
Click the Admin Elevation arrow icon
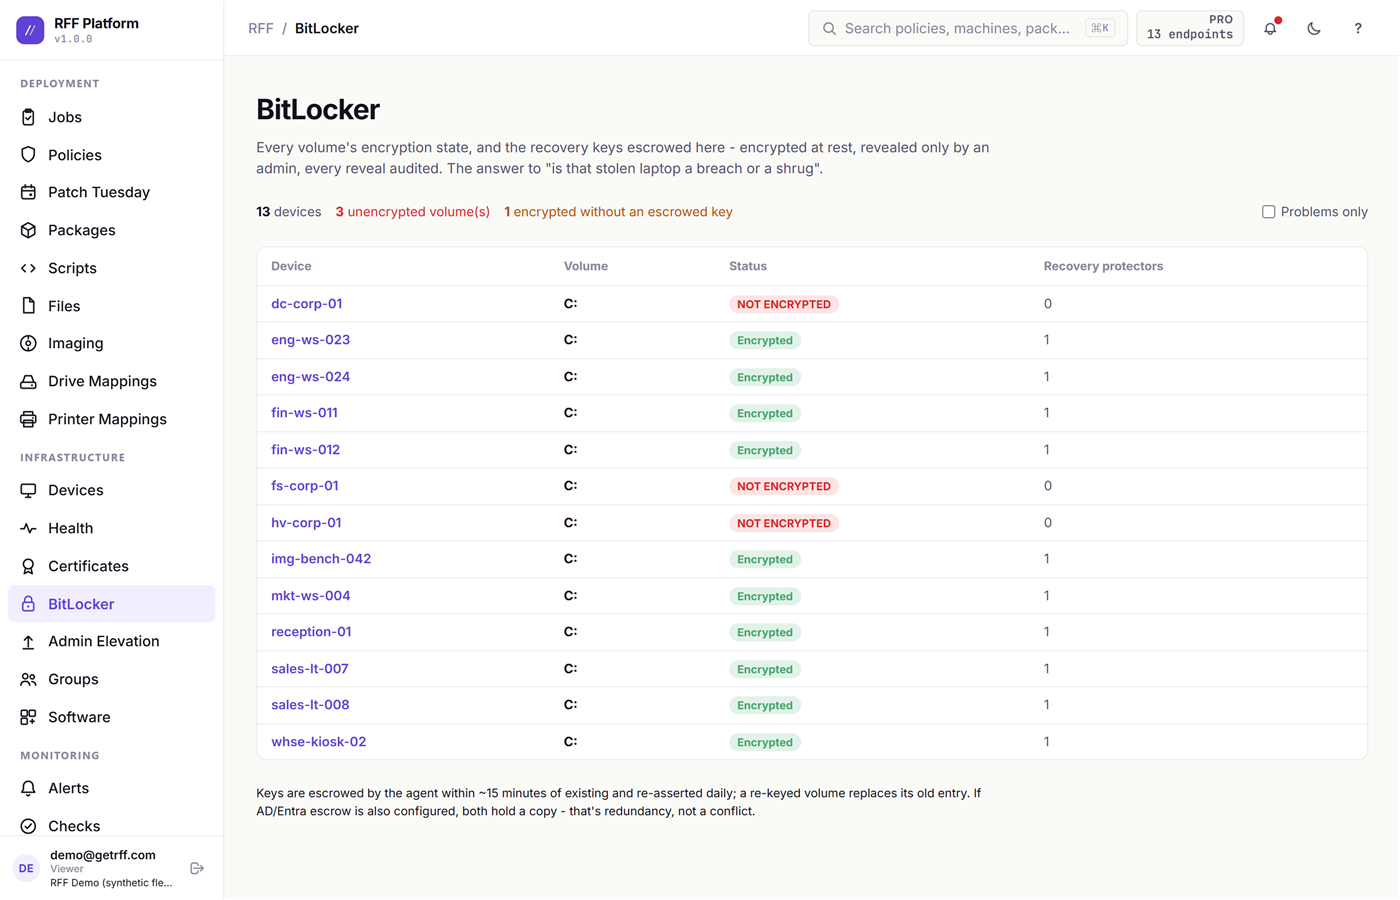click(x=28, y=641)
